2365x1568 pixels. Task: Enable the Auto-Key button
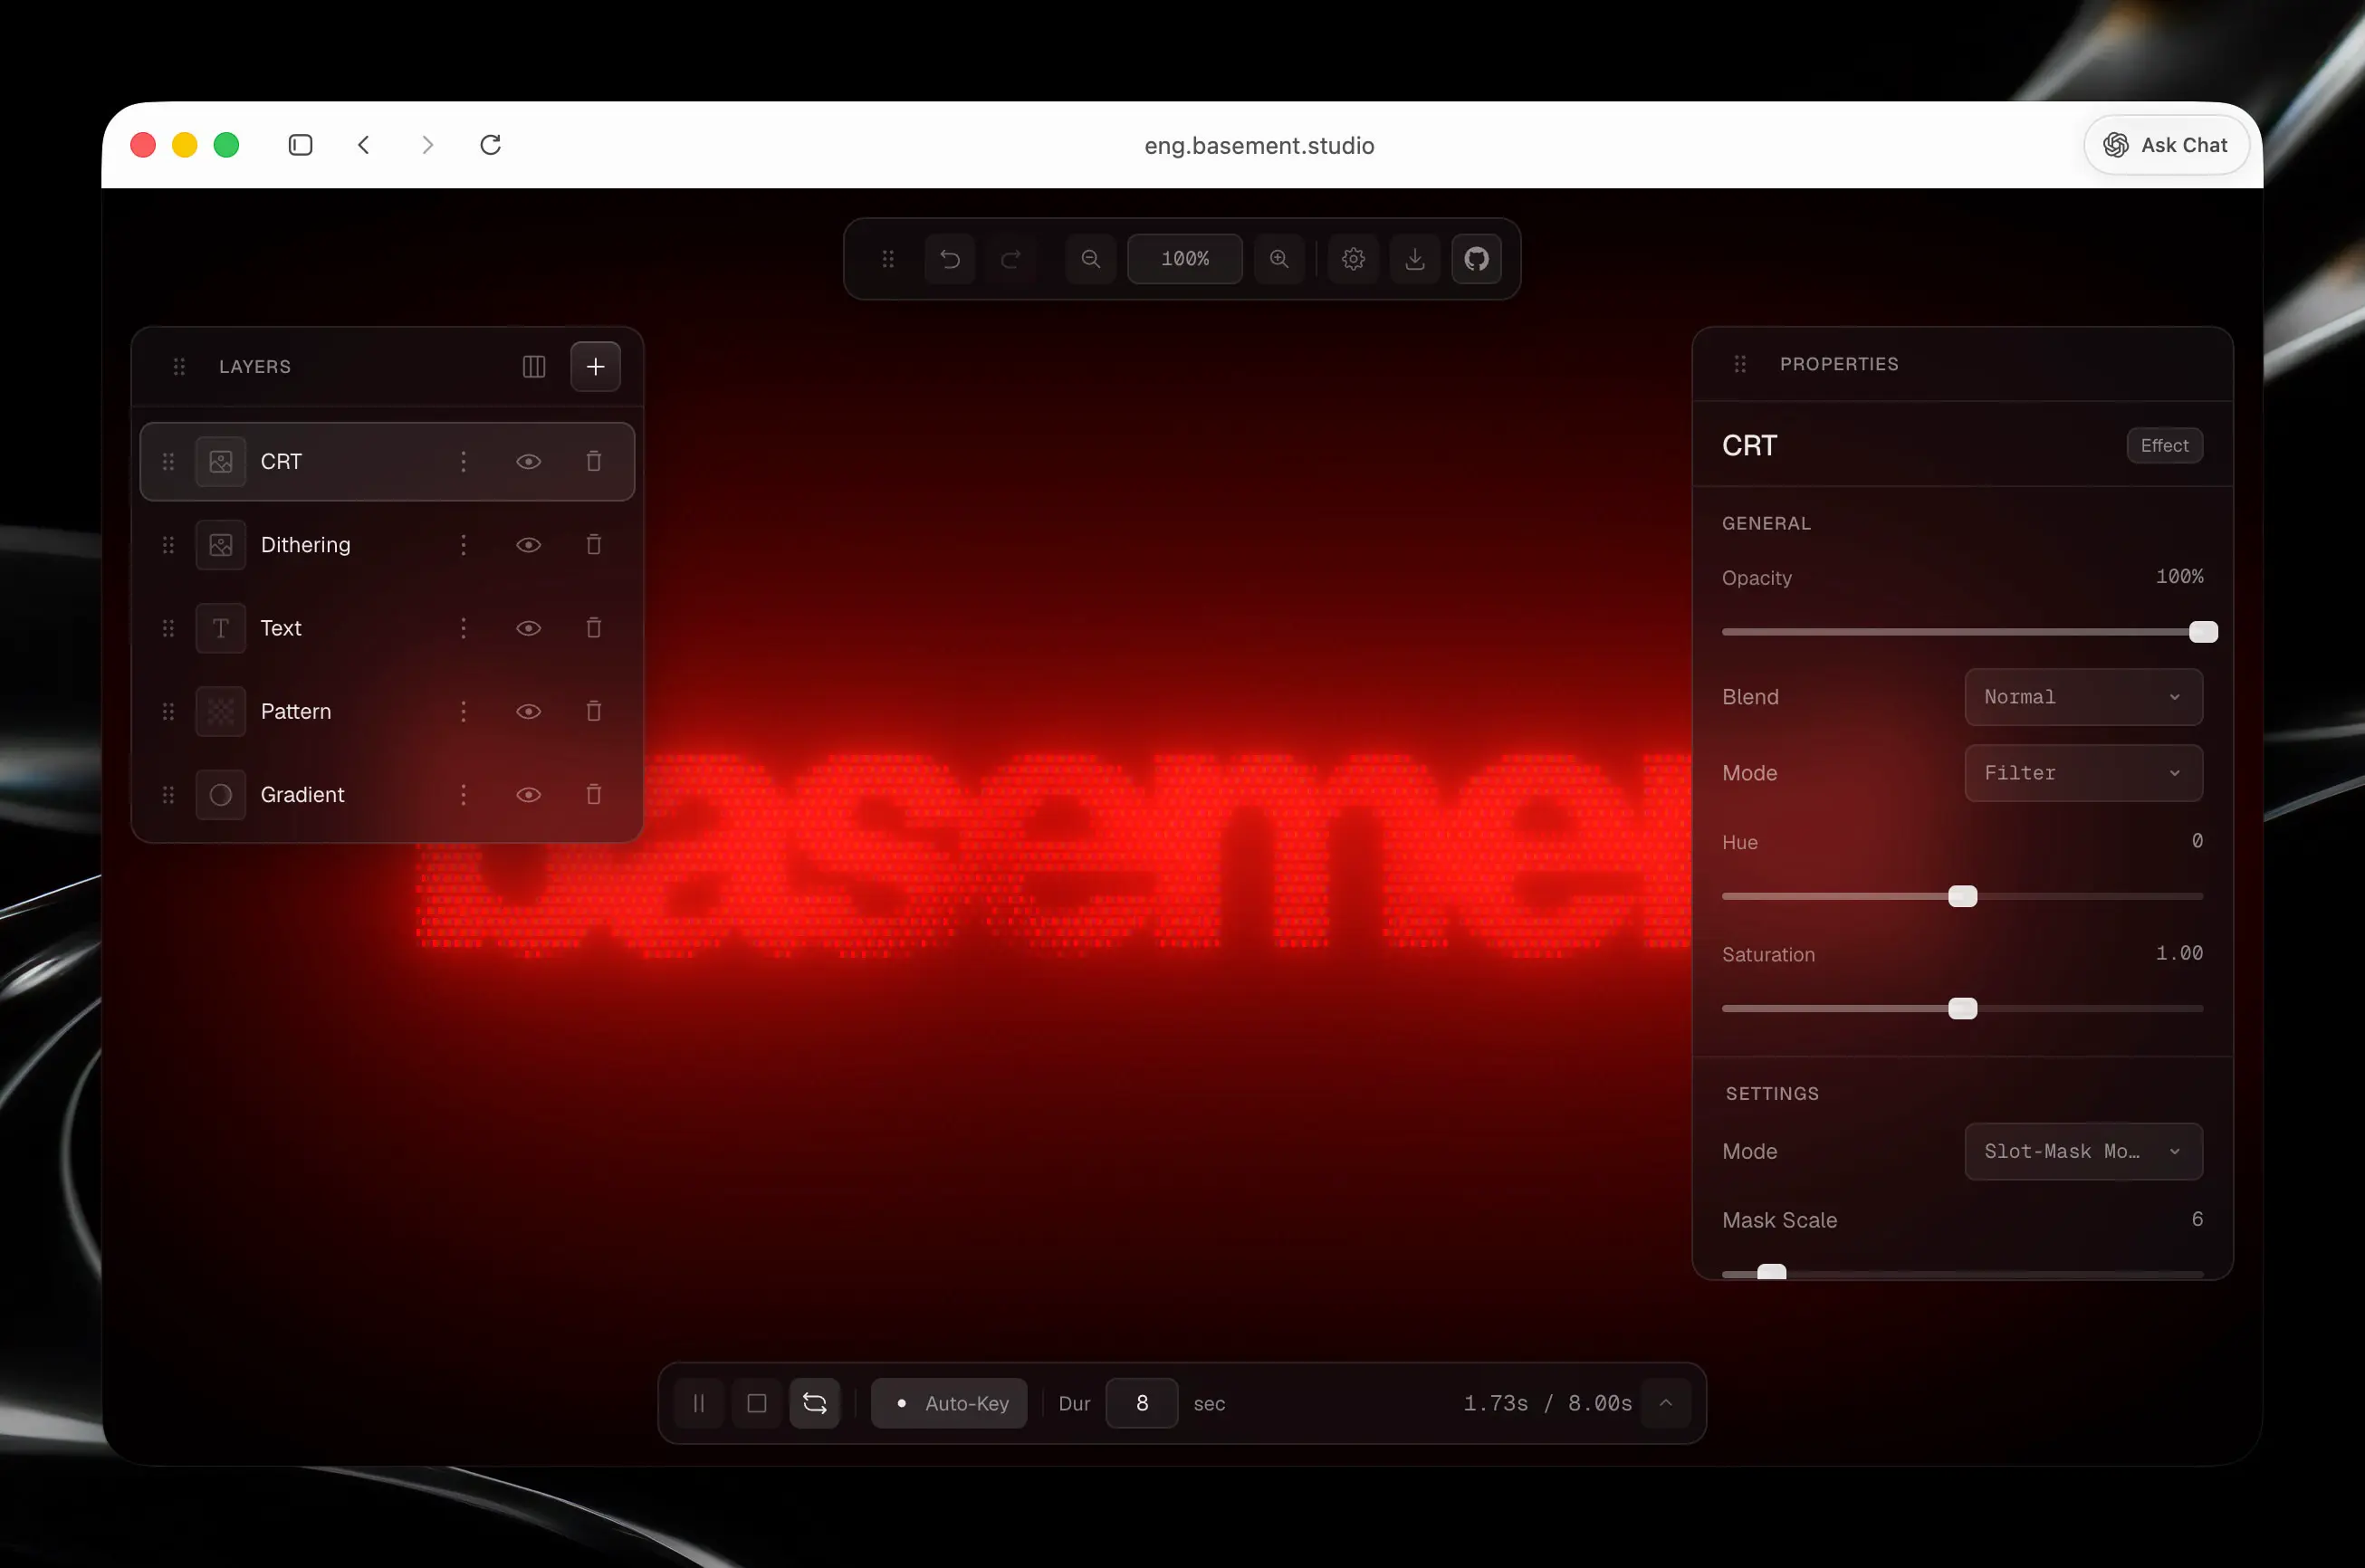[x=949, y=1403]
